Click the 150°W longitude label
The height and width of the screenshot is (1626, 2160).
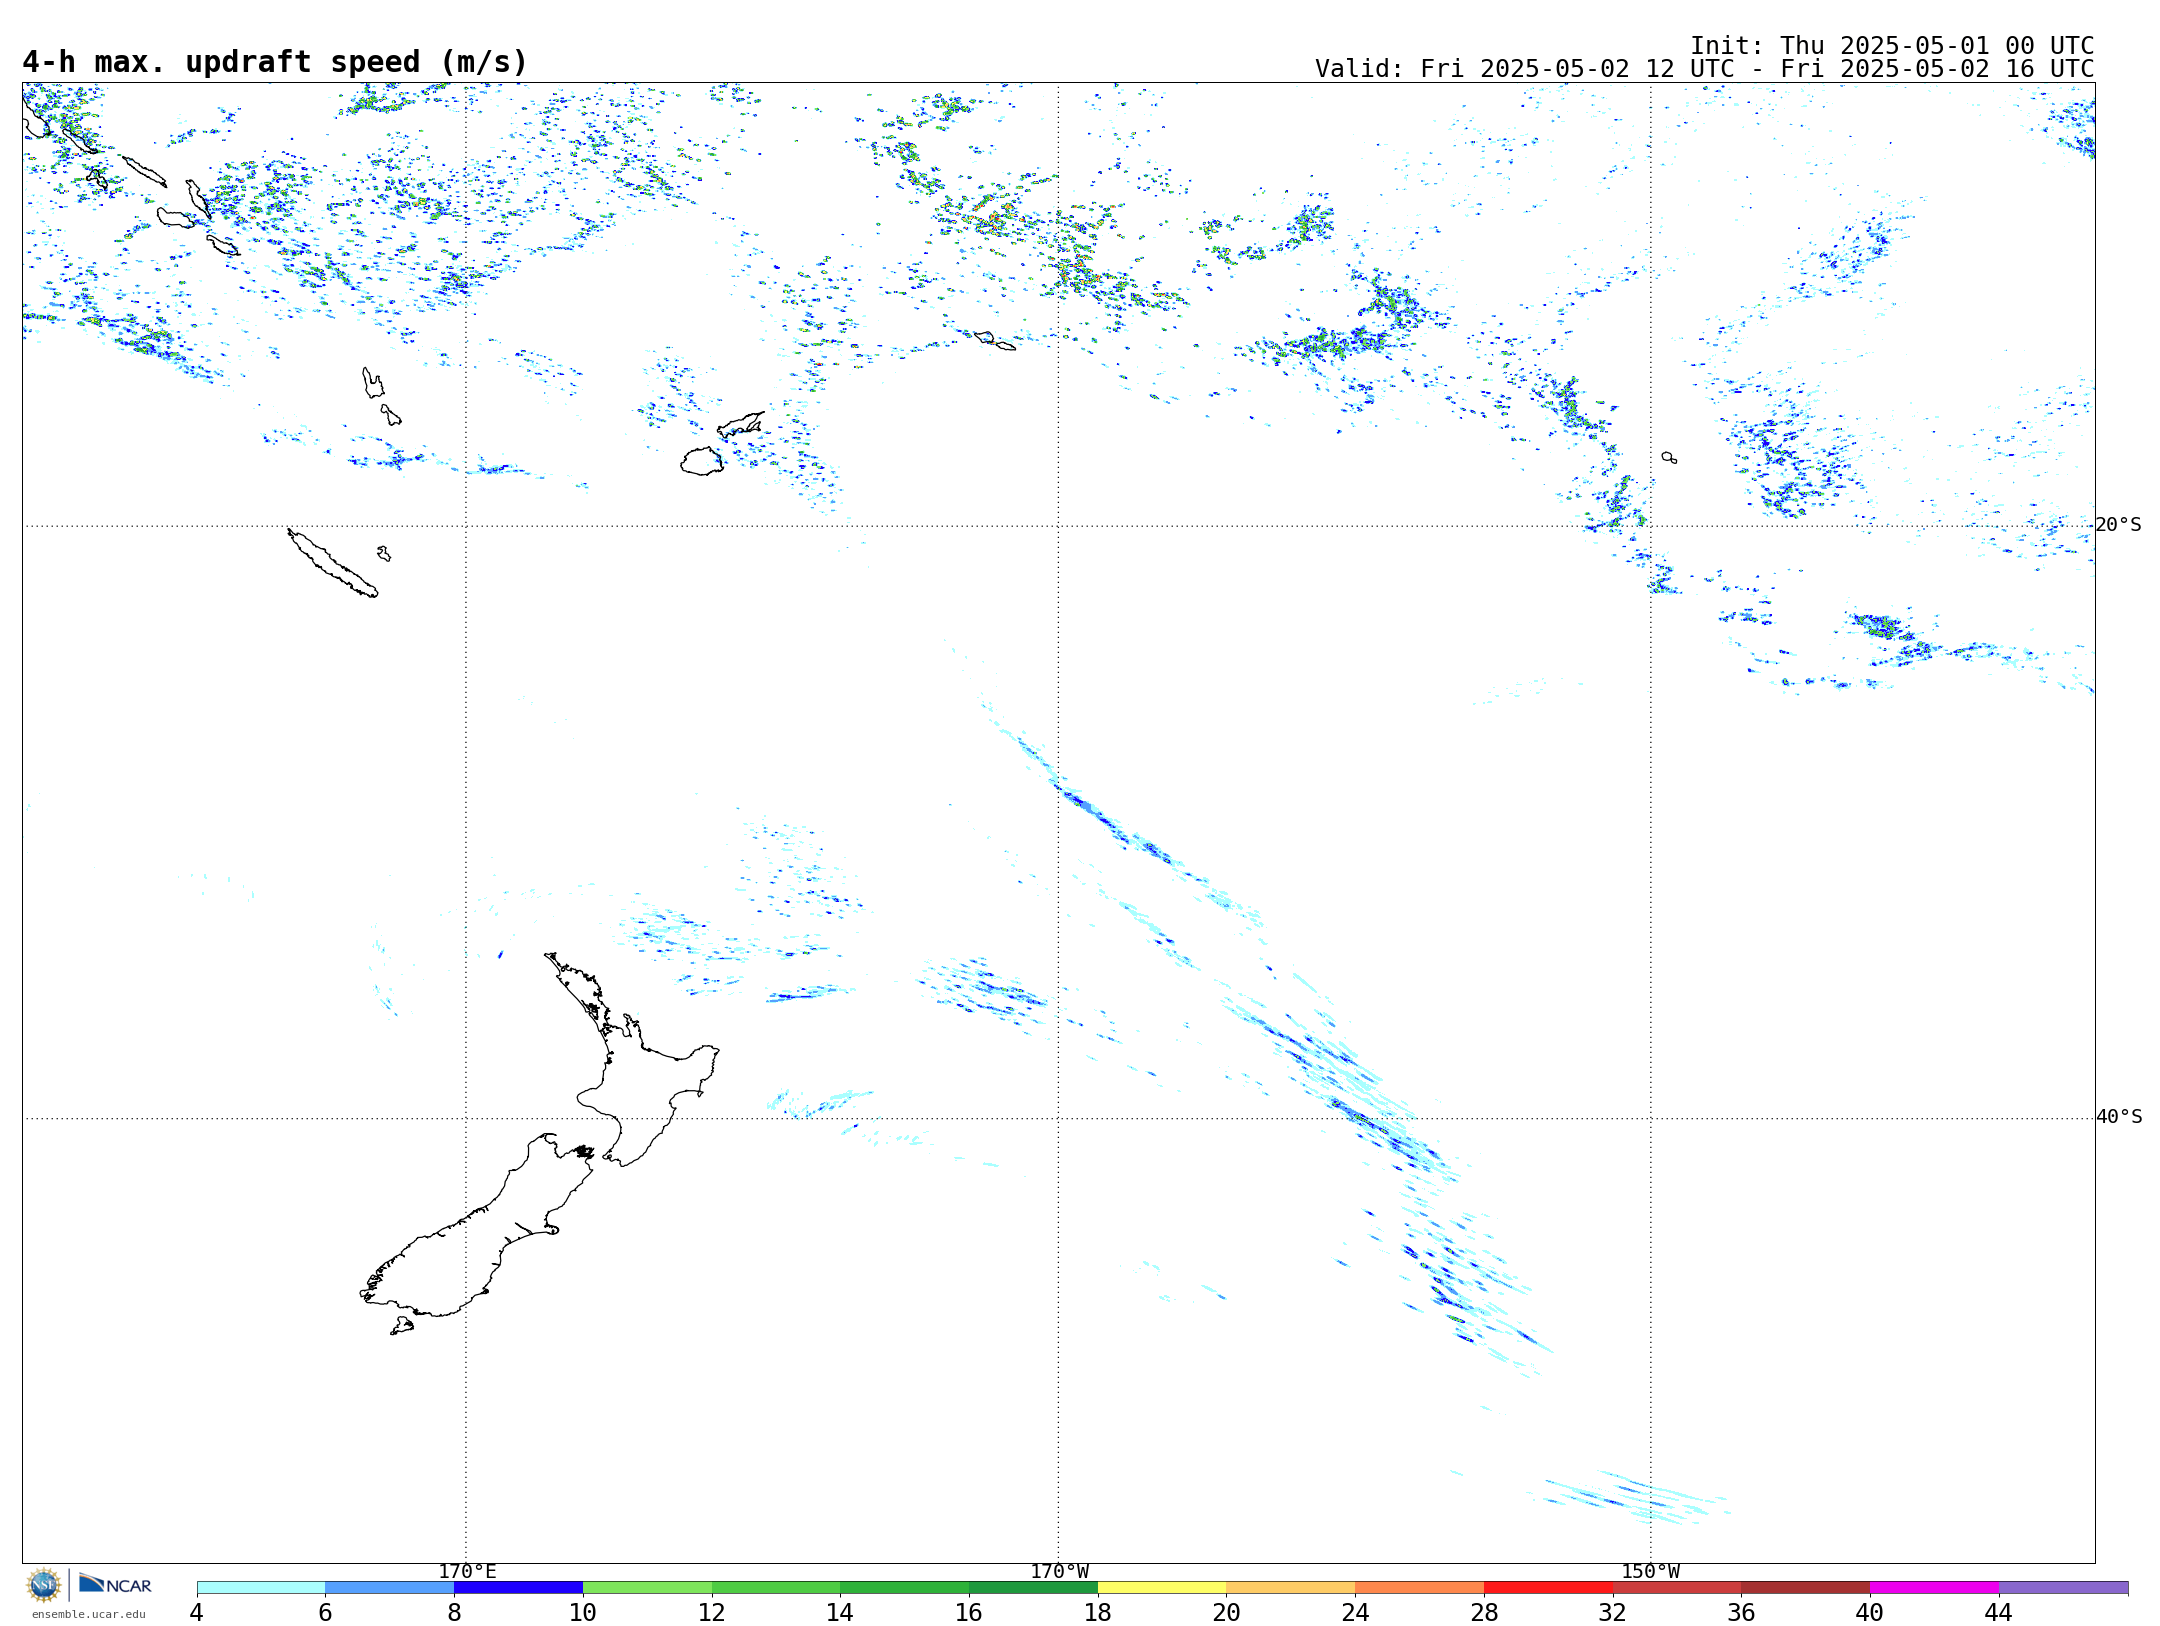click(1650, 1571)
